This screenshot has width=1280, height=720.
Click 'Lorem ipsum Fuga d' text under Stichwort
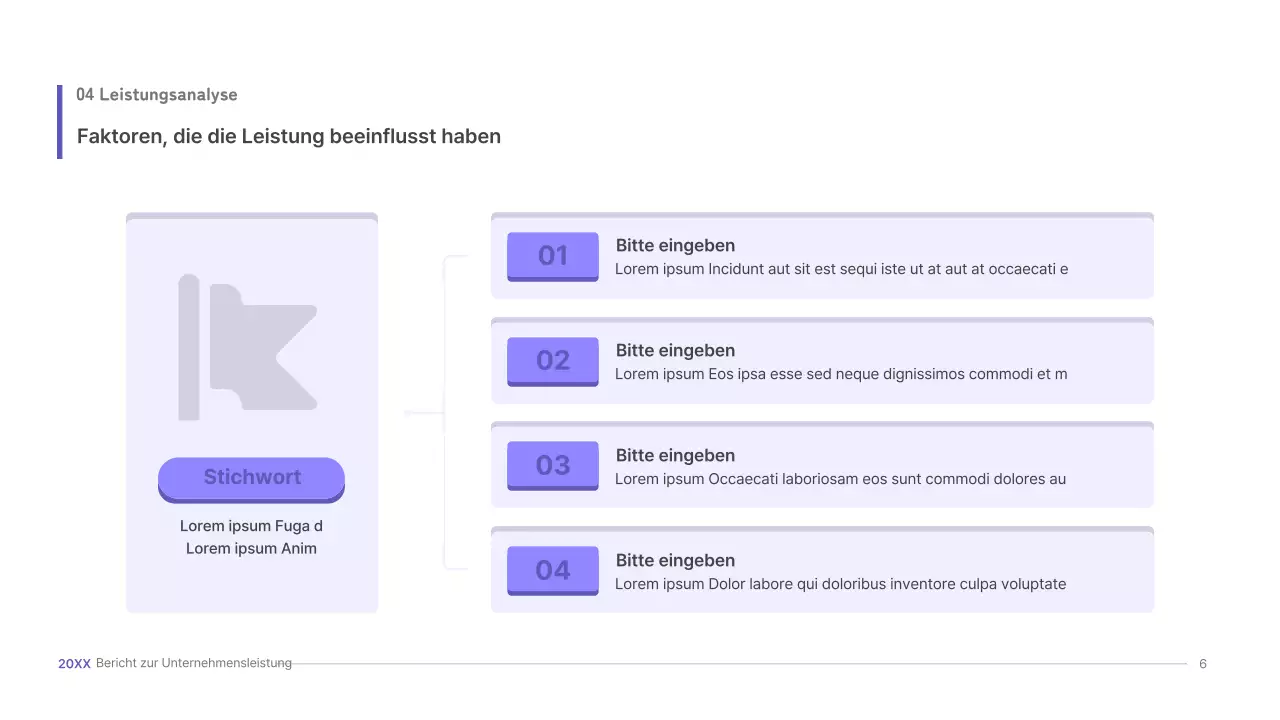[x=251, y=526]
